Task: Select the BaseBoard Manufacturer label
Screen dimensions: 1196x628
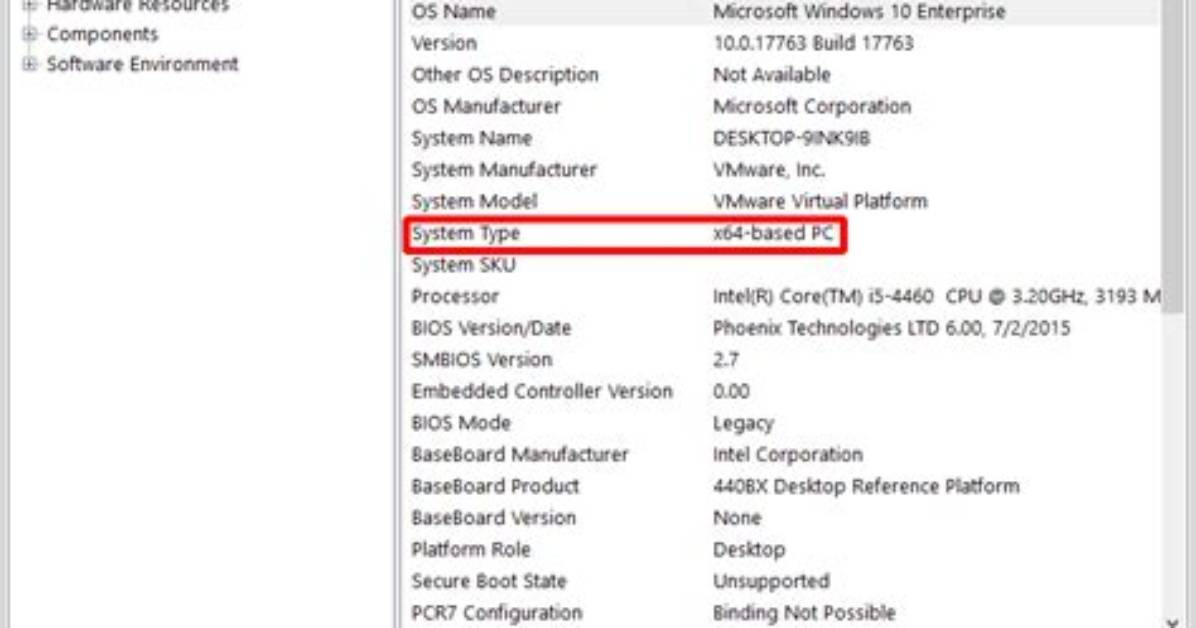Action: 520,455
